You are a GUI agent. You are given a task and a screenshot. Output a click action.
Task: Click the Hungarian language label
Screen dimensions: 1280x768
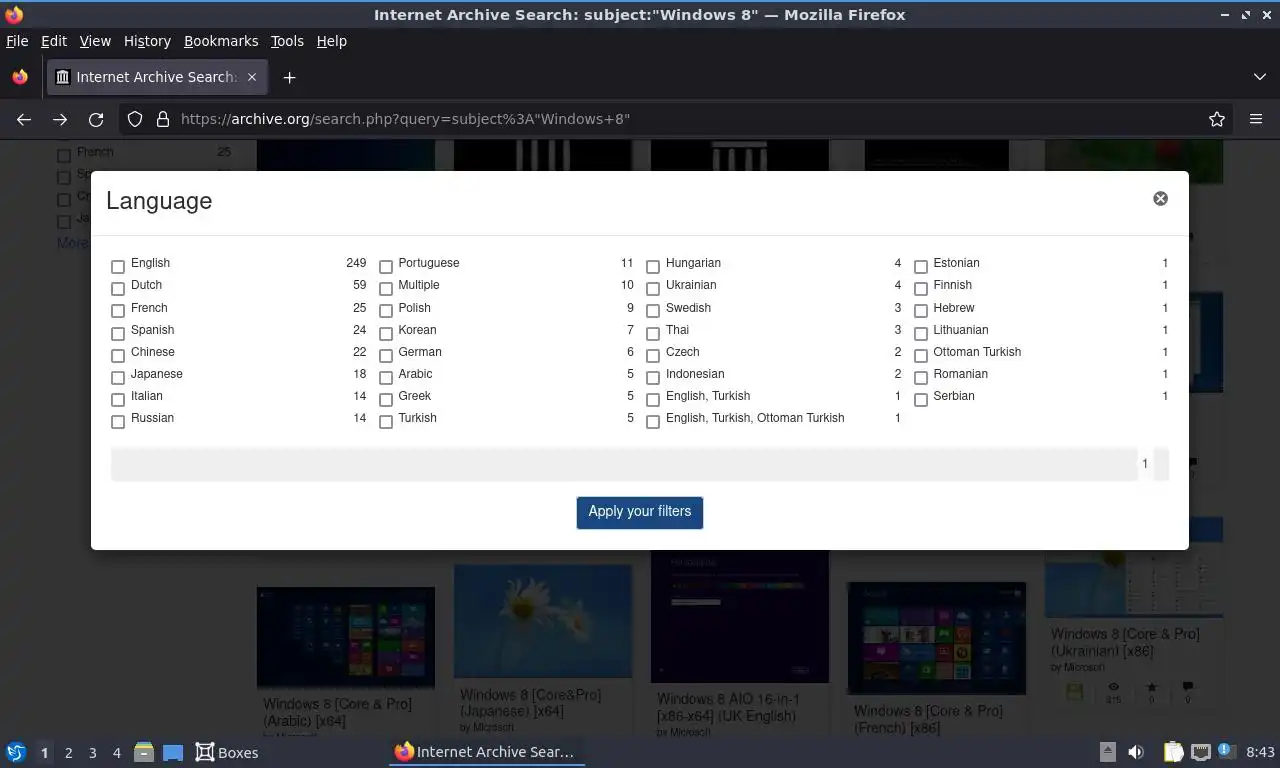693,263
